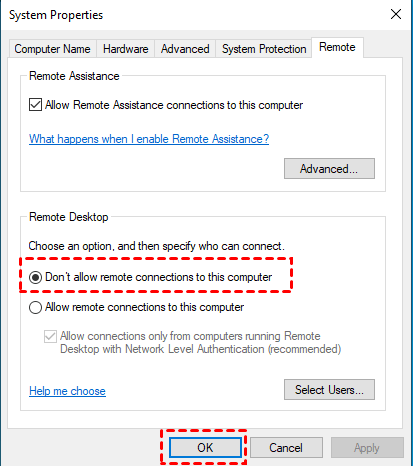
Task: Open the Help me choose link
Action: (67, 391)
